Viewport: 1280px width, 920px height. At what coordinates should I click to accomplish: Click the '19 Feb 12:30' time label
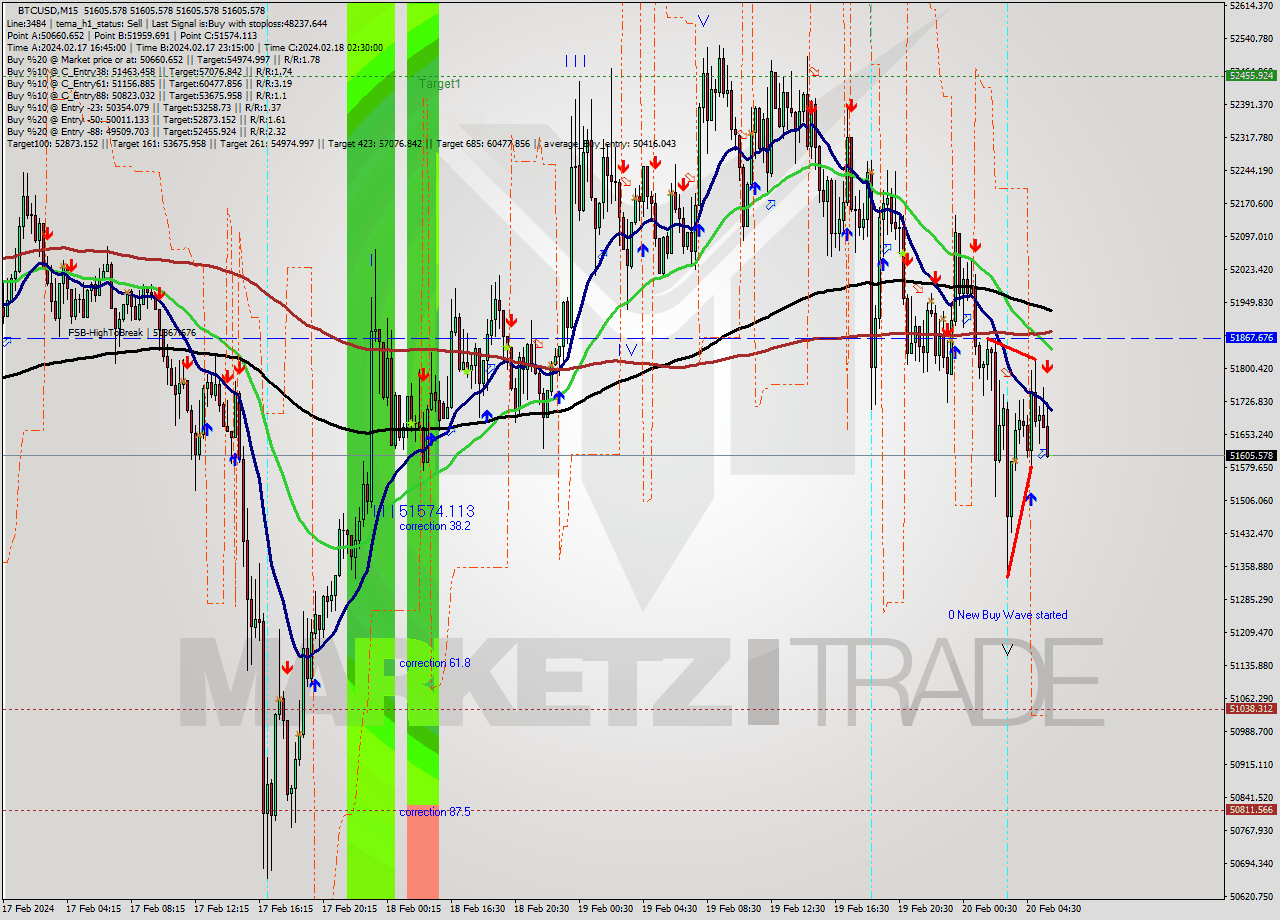(x=798, y=909)
